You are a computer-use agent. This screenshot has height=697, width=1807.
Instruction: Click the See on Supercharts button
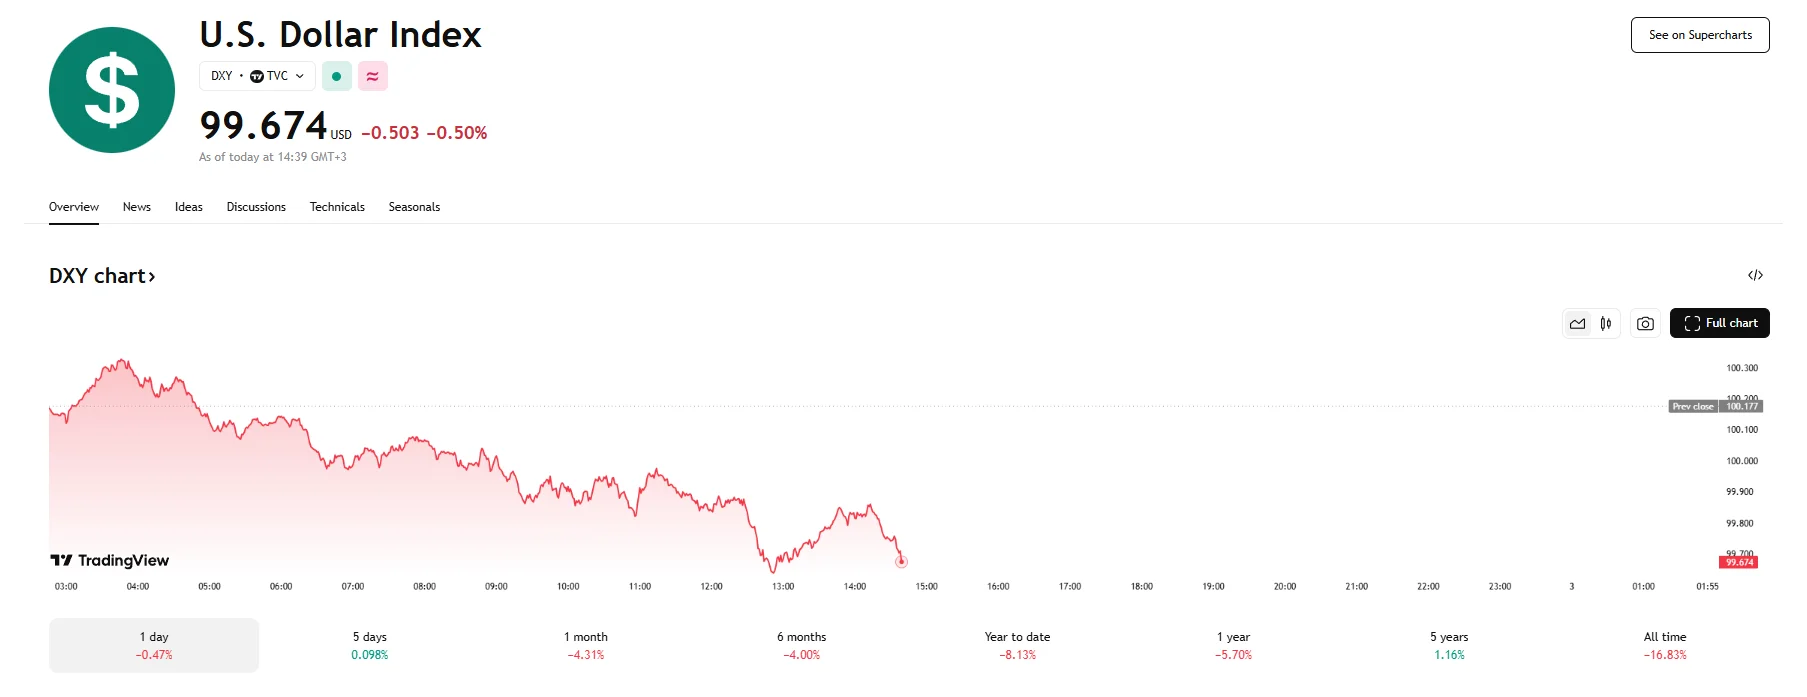[1700, 35]
